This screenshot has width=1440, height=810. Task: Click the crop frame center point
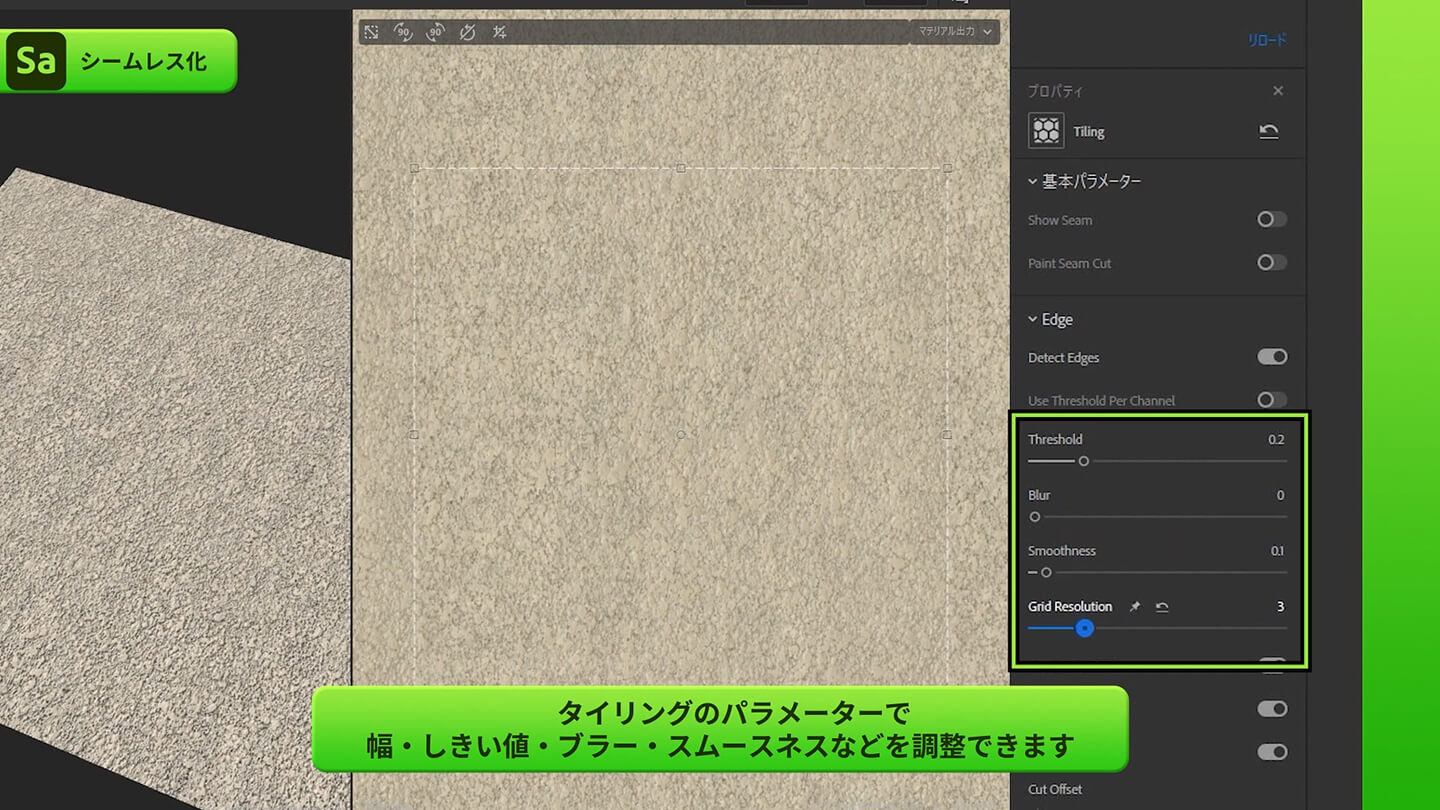[x=681, y=435]
